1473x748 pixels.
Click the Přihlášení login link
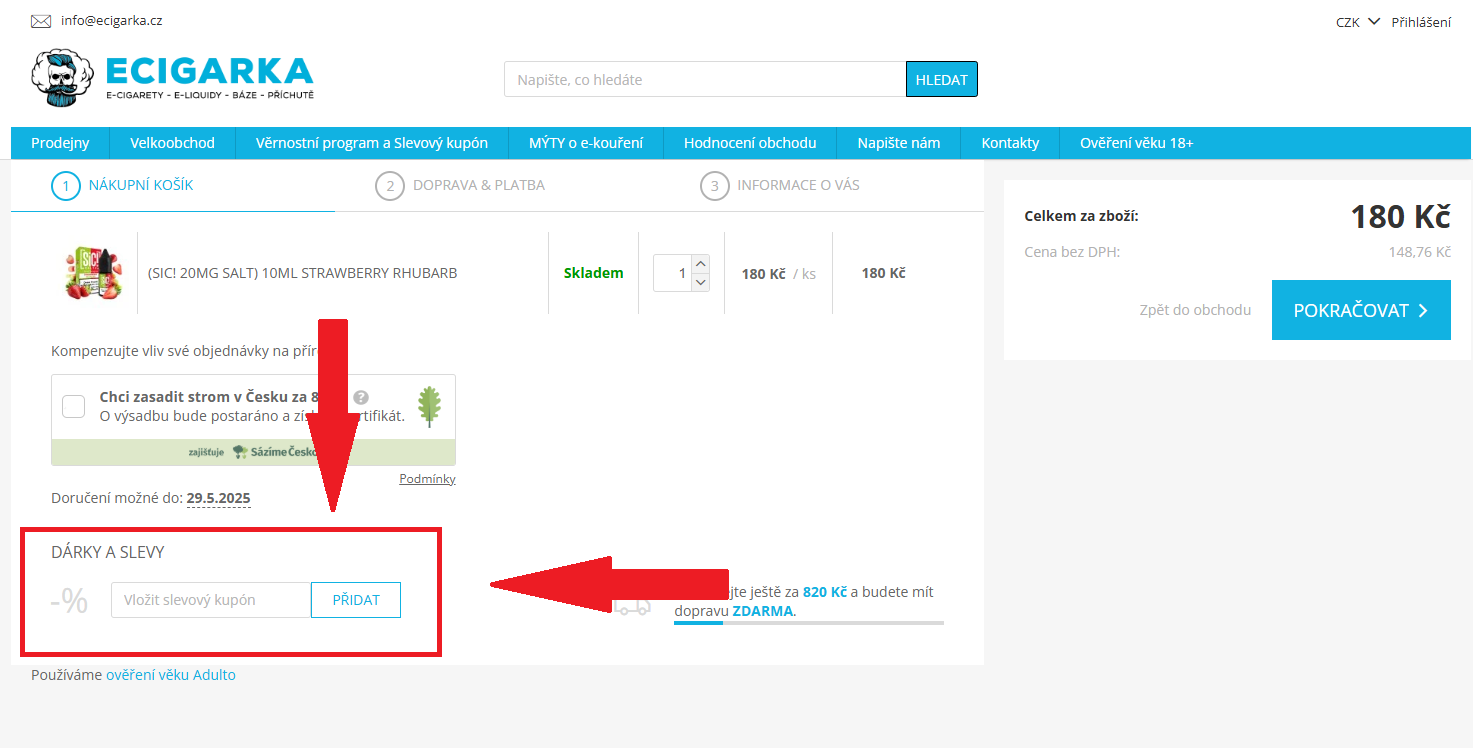[x=1421, y=22]
